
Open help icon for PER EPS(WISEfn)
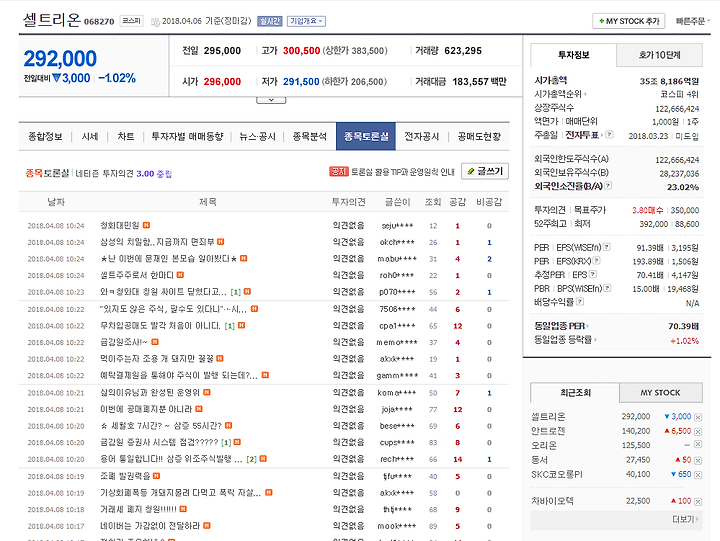tap(607, 247)
